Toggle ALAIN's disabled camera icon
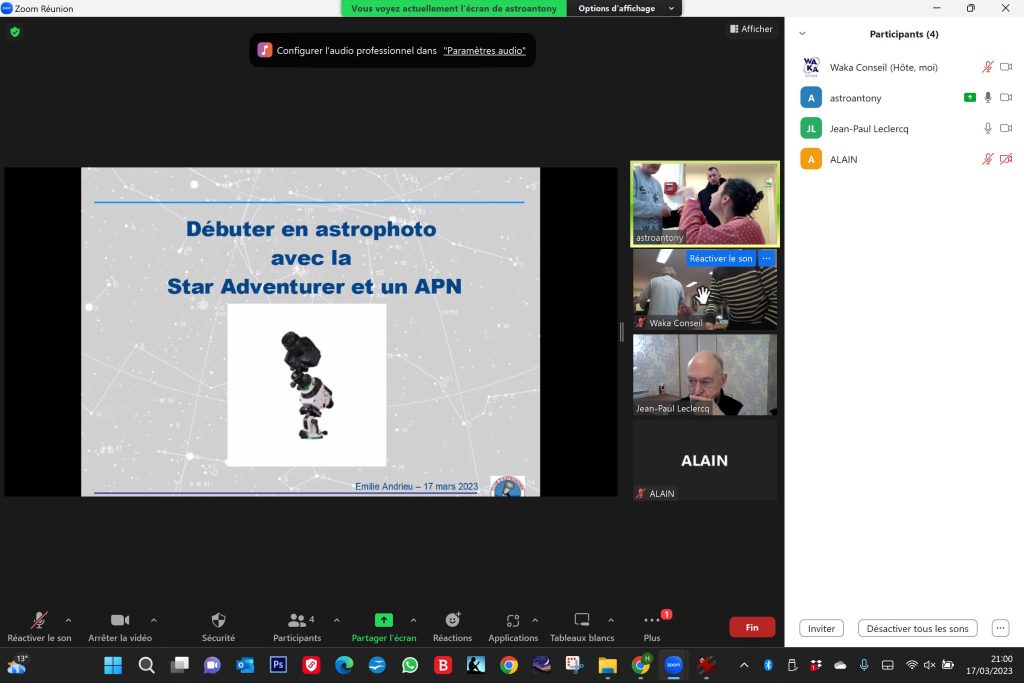 click(1006, 159)
